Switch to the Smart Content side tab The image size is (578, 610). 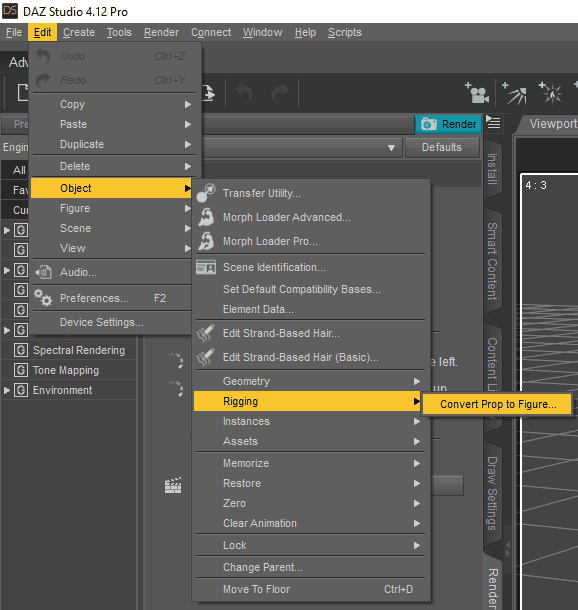492,261
